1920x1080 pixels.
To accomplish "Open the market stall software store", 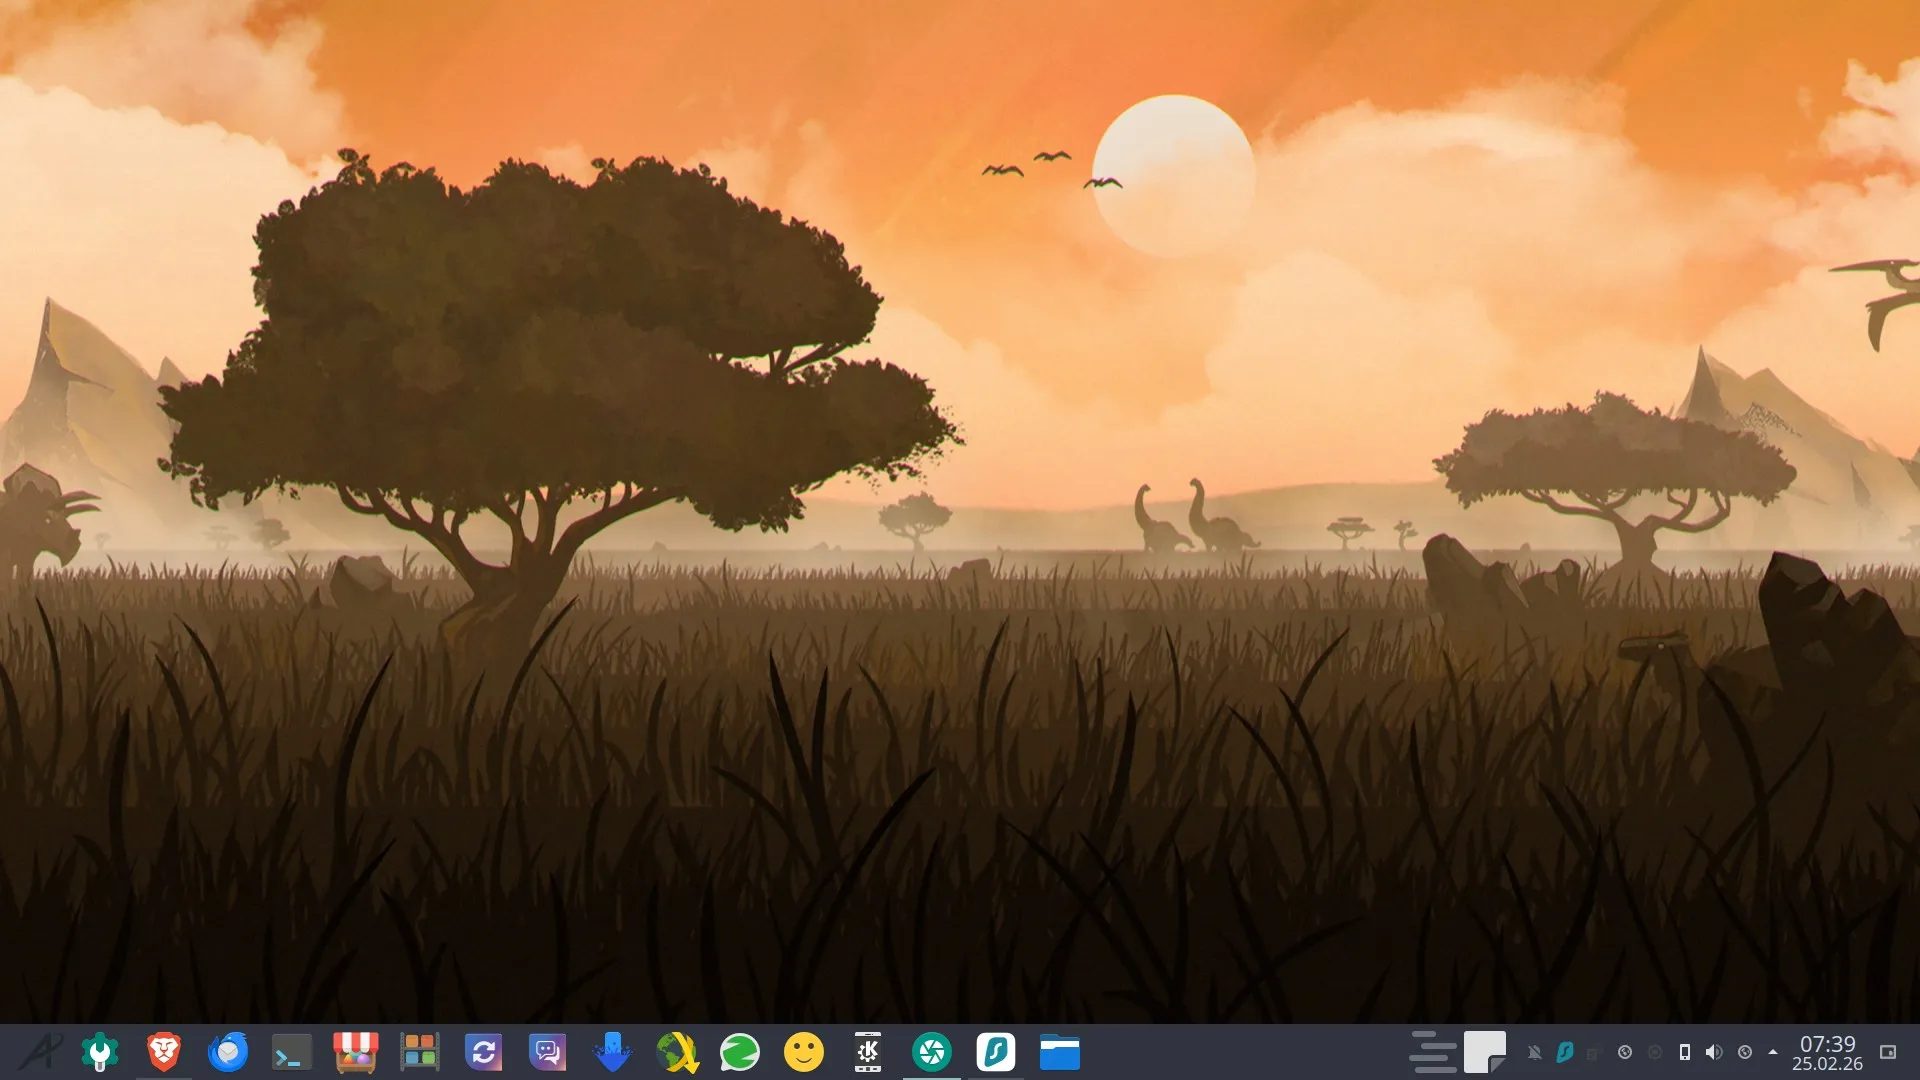I will coord(355,1052).
